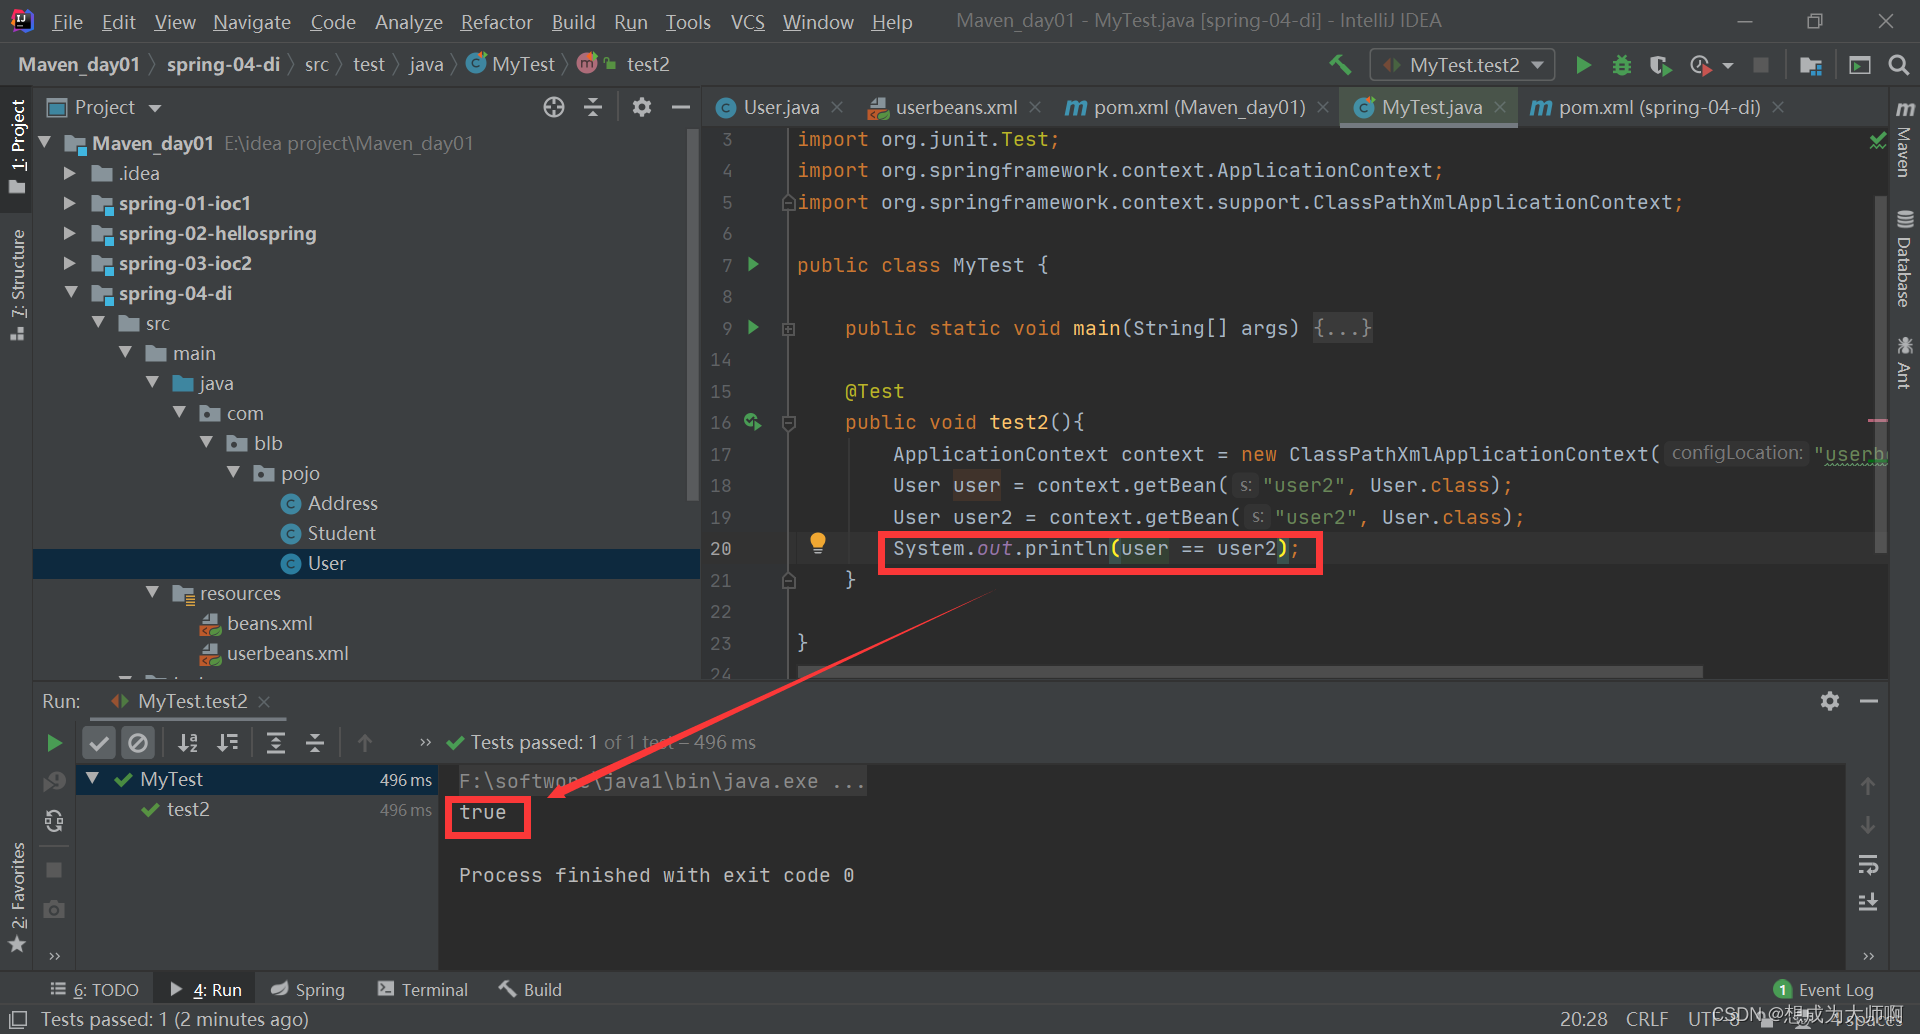Switch to User.java editor tab
This screenshot has height=1034, width=1920.
[x=780, y=107]
